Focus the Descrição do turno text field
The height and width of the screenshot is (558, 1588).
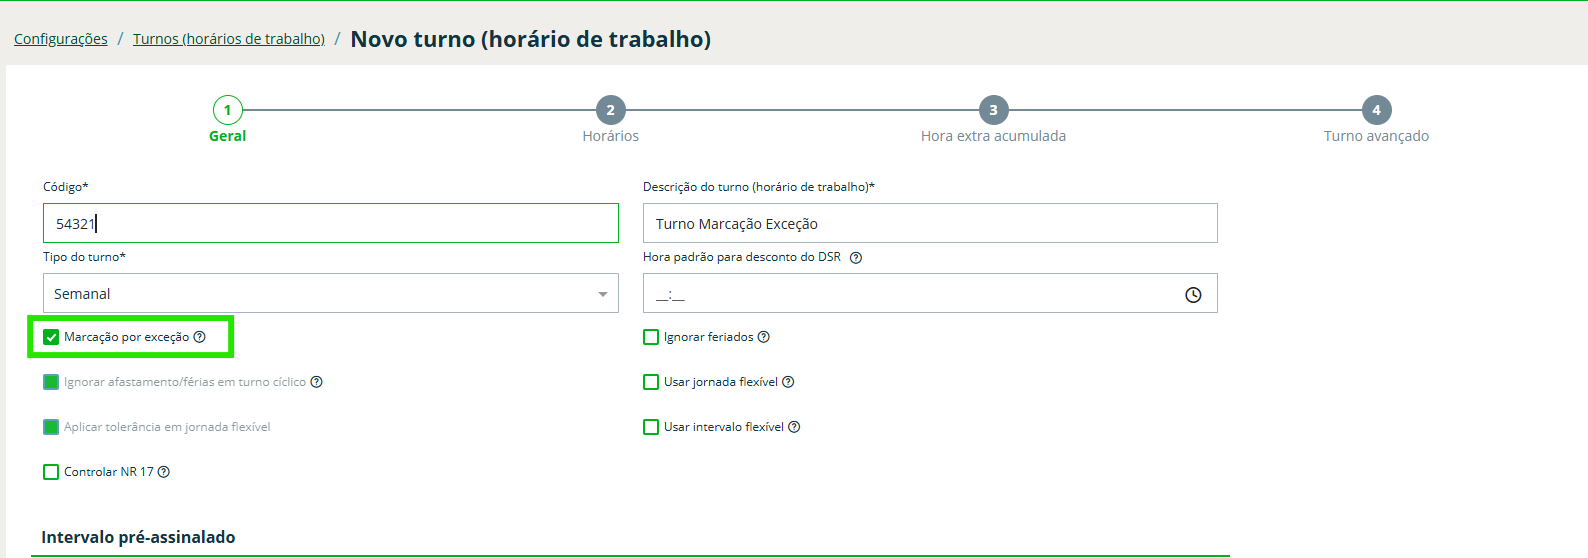[x=930, y=224]
